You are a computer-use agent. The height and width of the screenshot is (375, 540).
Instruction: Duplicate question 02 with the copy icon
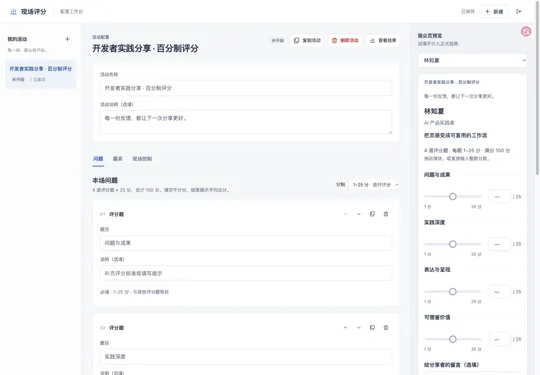coord(372,327)
